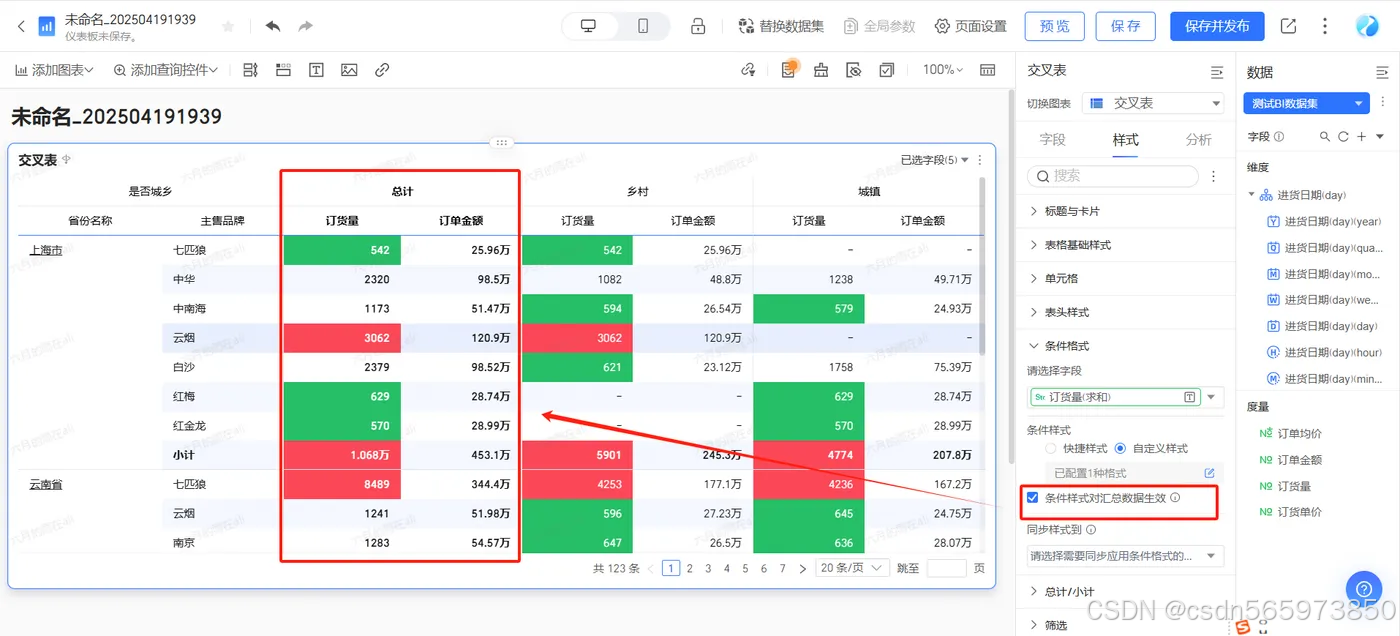The height and width of the screenshot is (636, 1400).
Task: Open the 100% zoom dropdown
Action: (943, 70)
